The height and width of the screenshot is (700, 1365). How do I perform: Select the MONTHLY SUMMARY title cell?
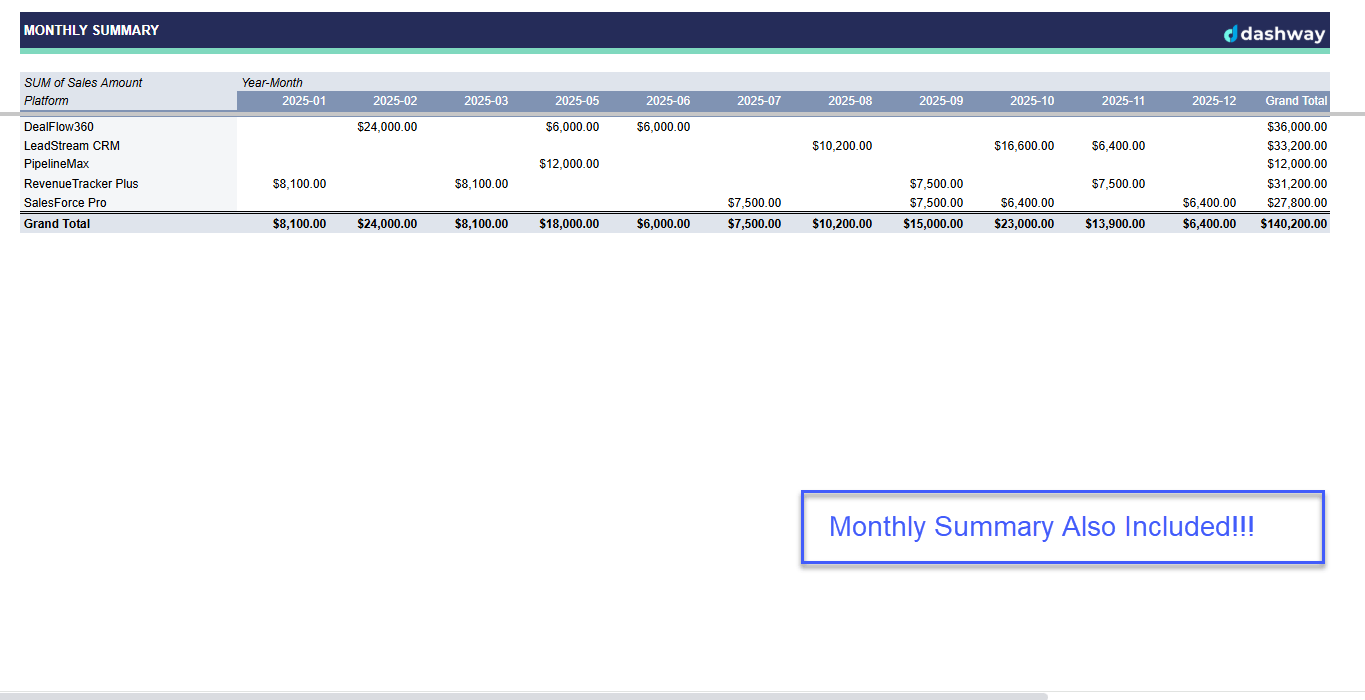point(91,30)
